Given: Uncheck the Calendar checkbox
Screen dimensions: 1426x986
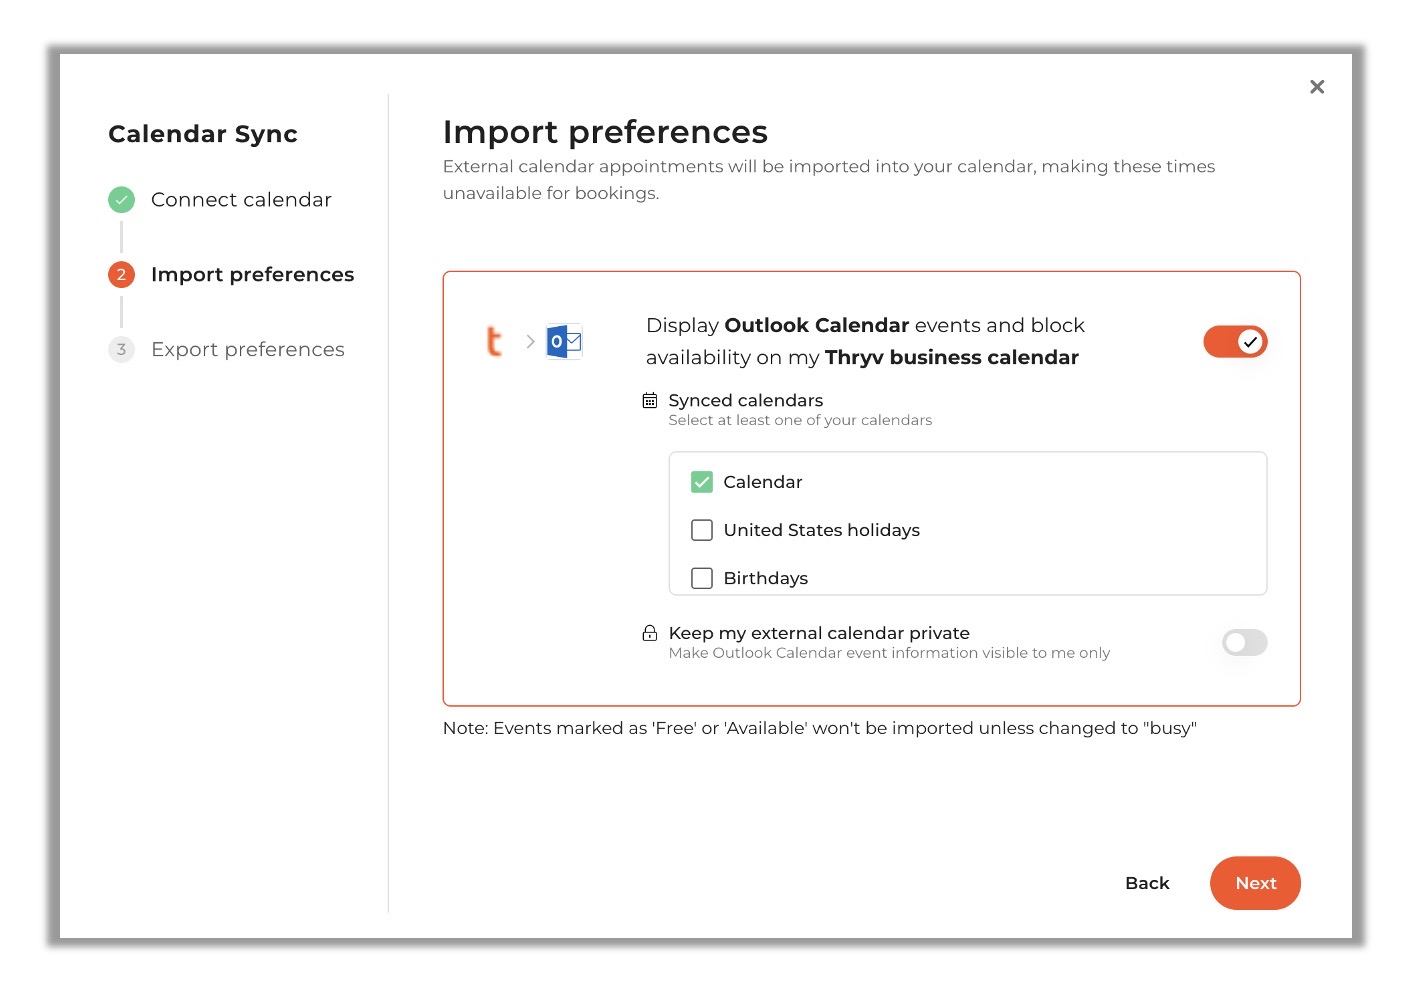Looking at the screenshot, I should (x=702, y=482).
